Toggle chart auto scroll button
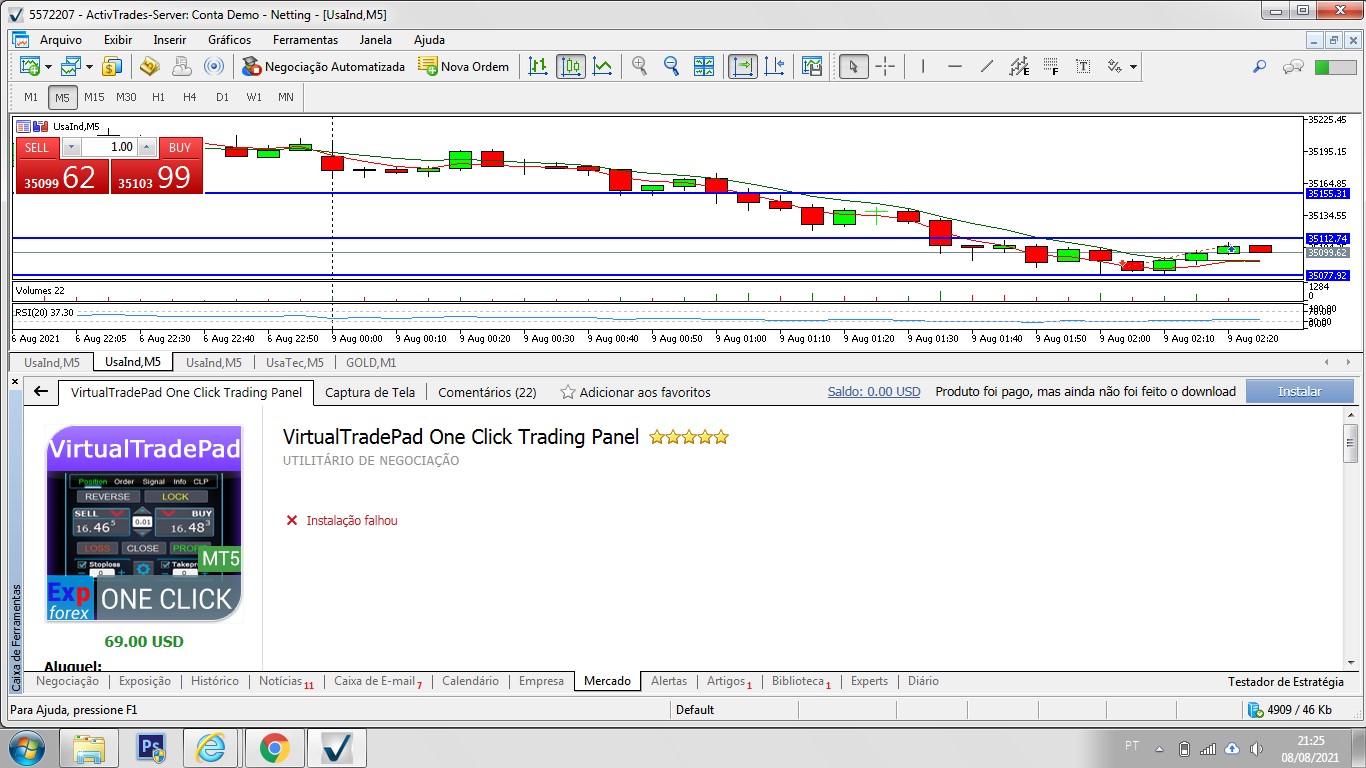Image resolution: width=1366 pixels, height=768 pixels. click(742, 67)
